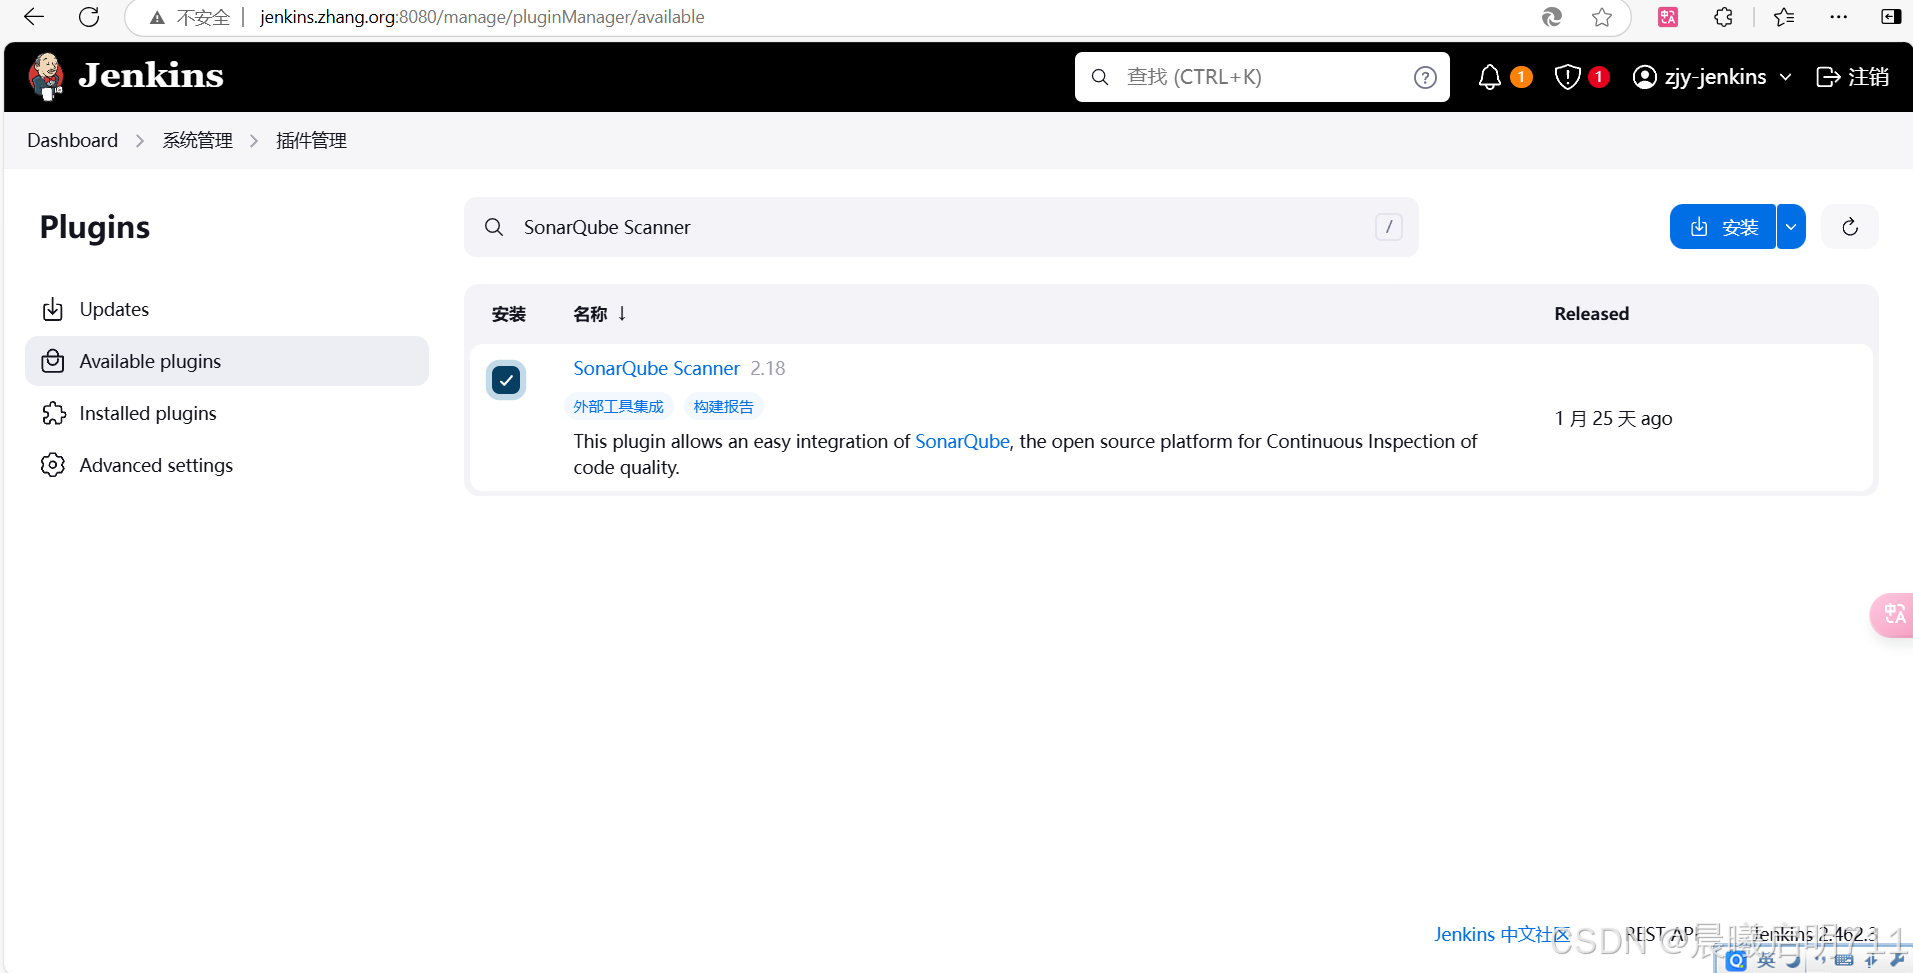Open browser extensions puzzle icon
Screen dimensions: 1913x973
click(1723, 17)
